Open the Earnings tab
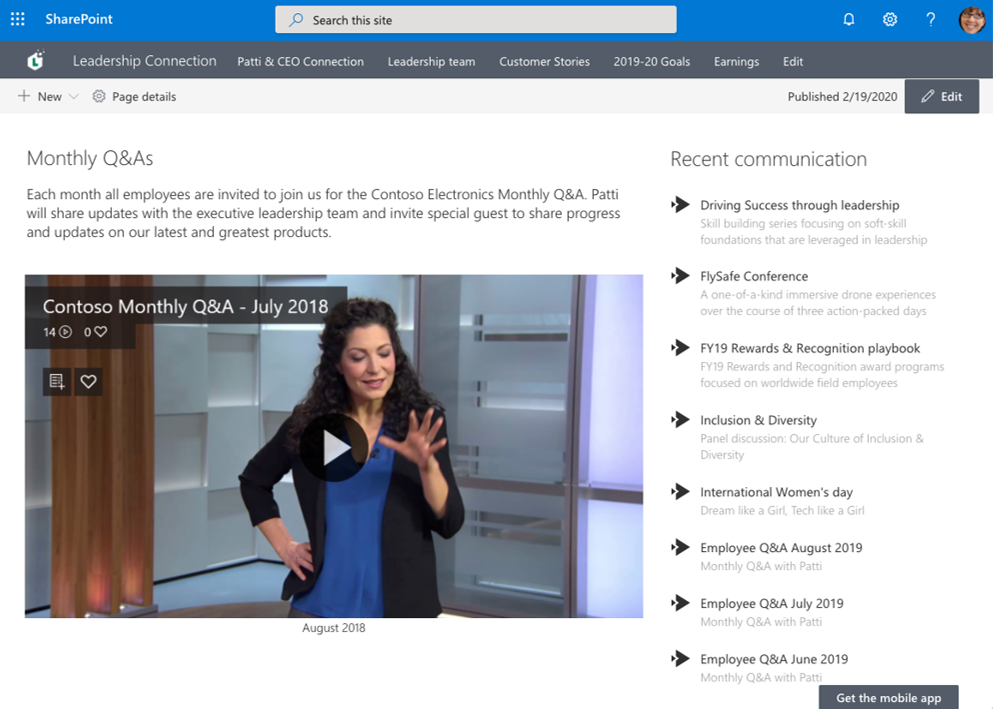The image size is (993, 709). coord(736,61)
